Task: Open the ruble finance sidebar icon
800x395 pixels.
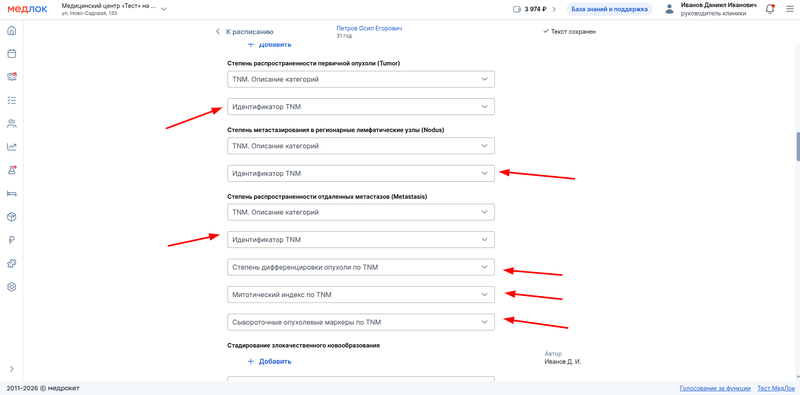Action: coord(12,240)
